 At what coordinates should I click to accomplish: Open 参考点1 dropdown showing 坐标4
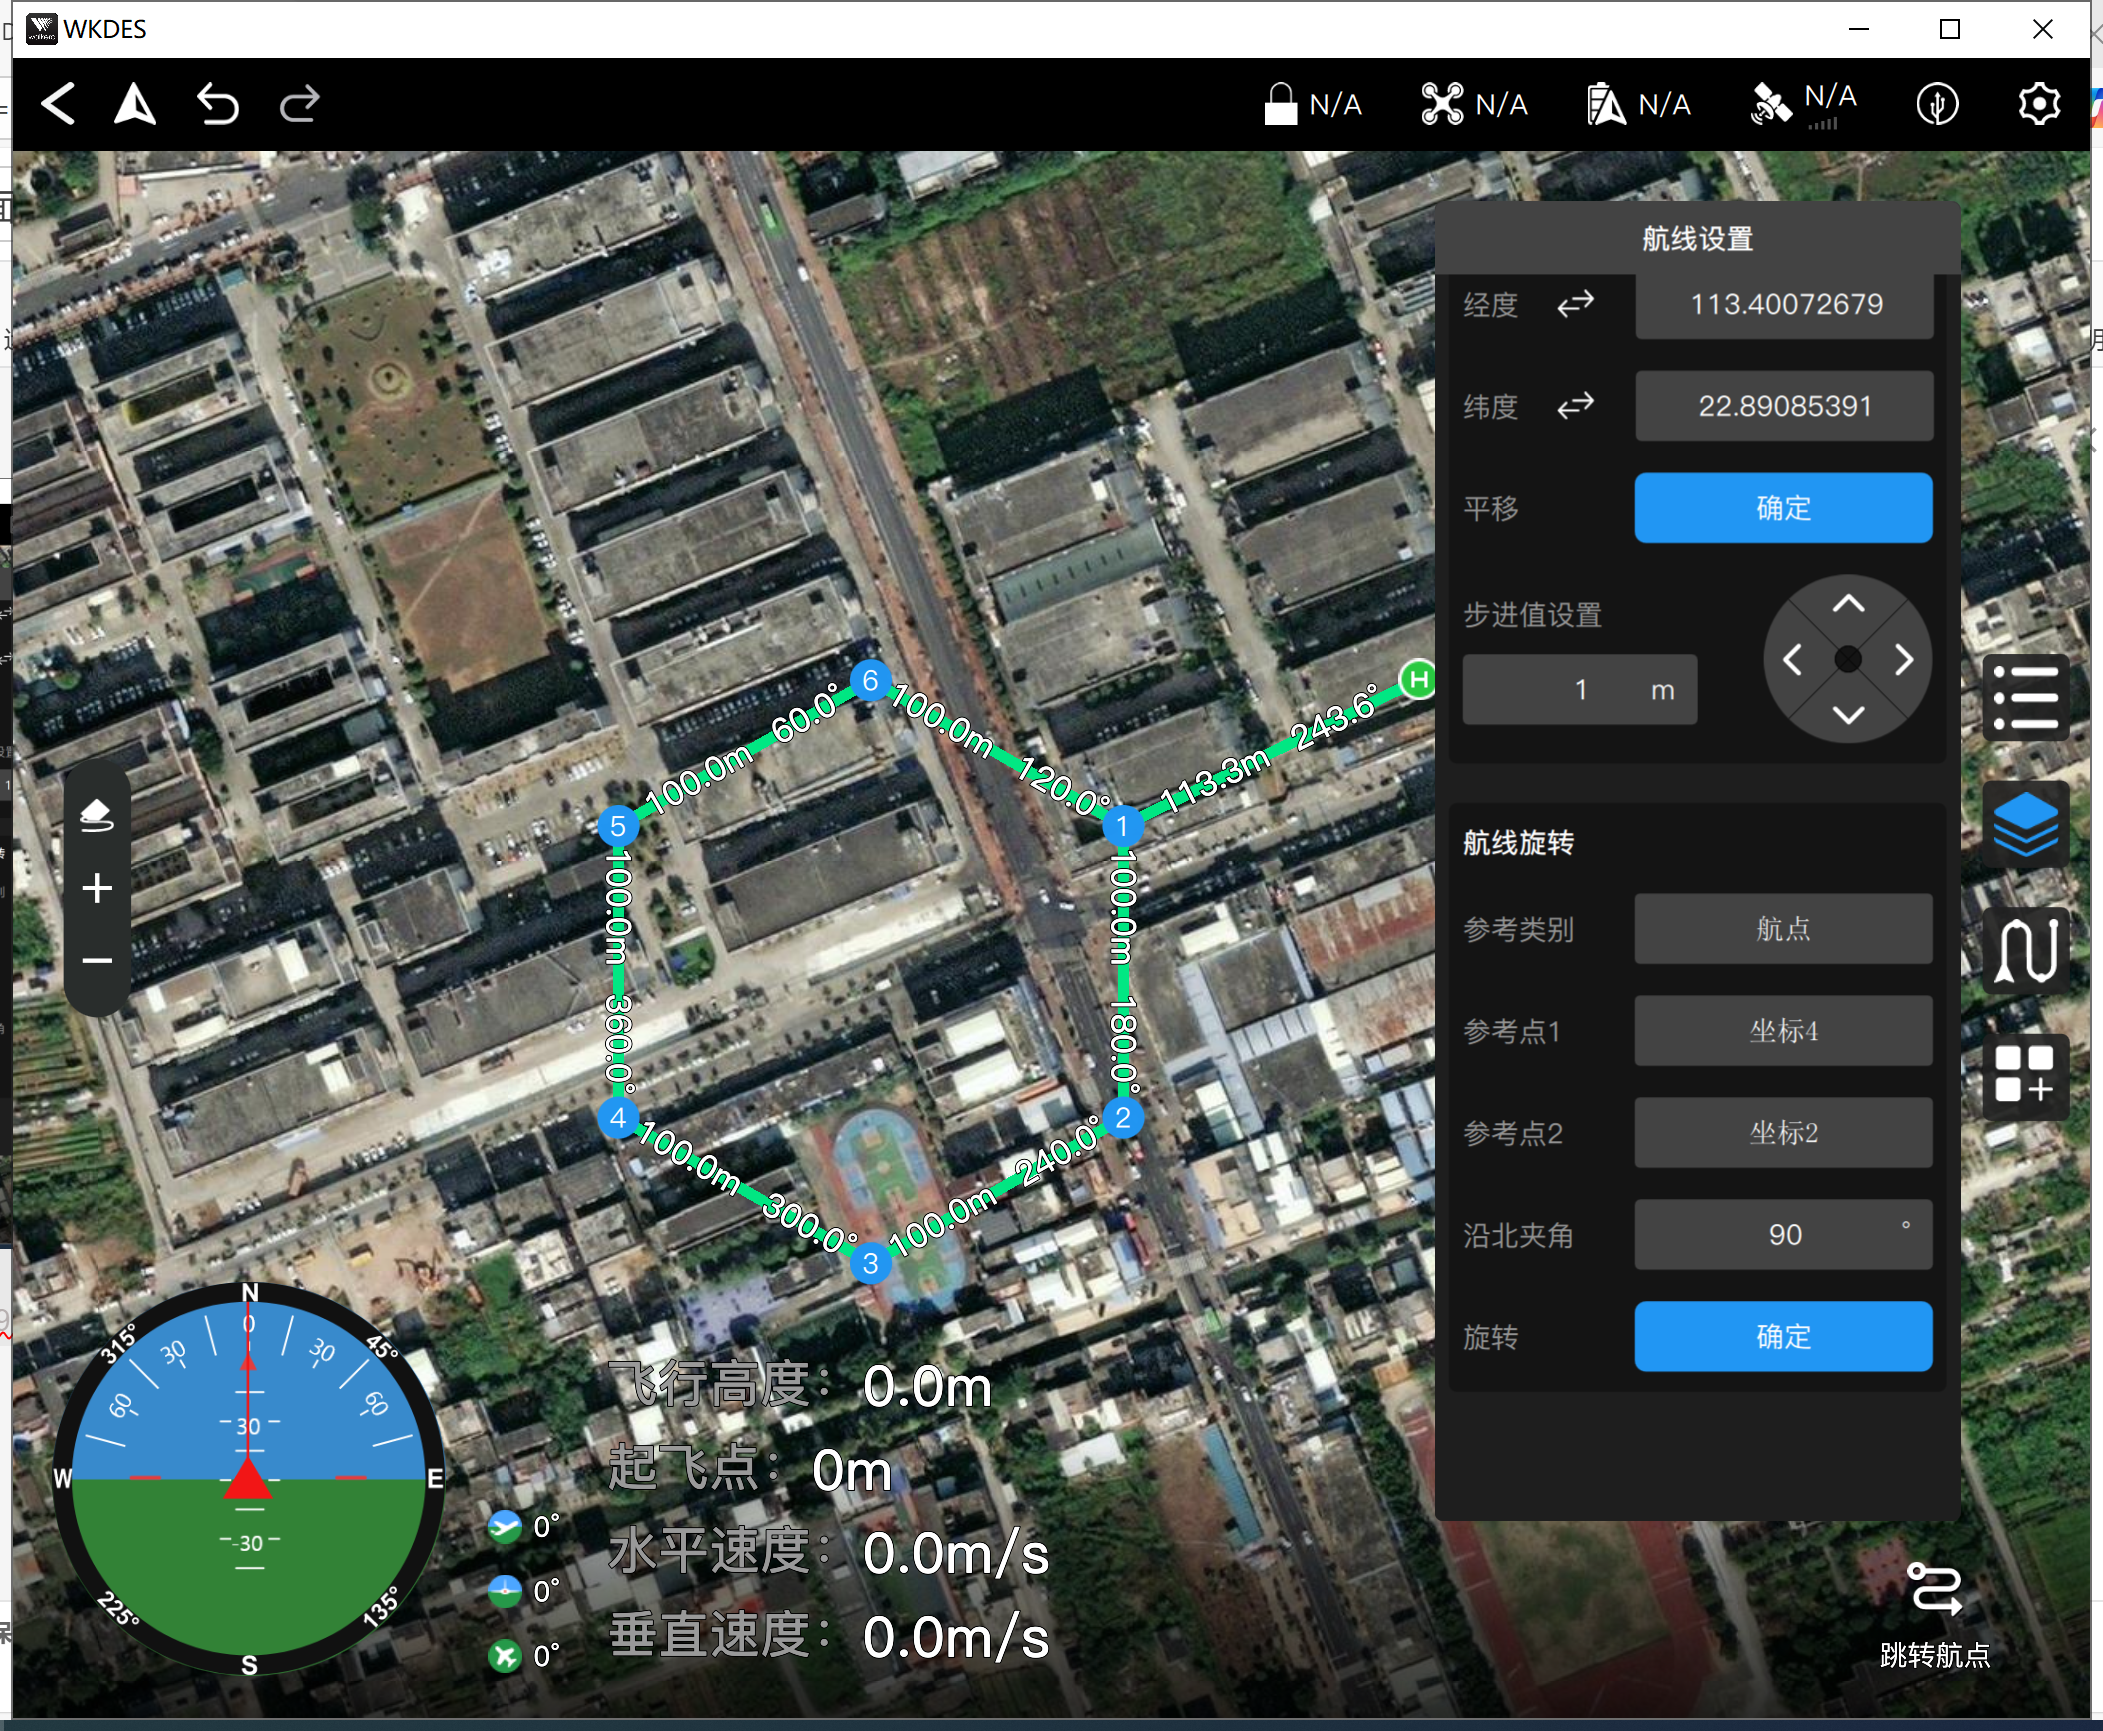tap(1782, 1031)
